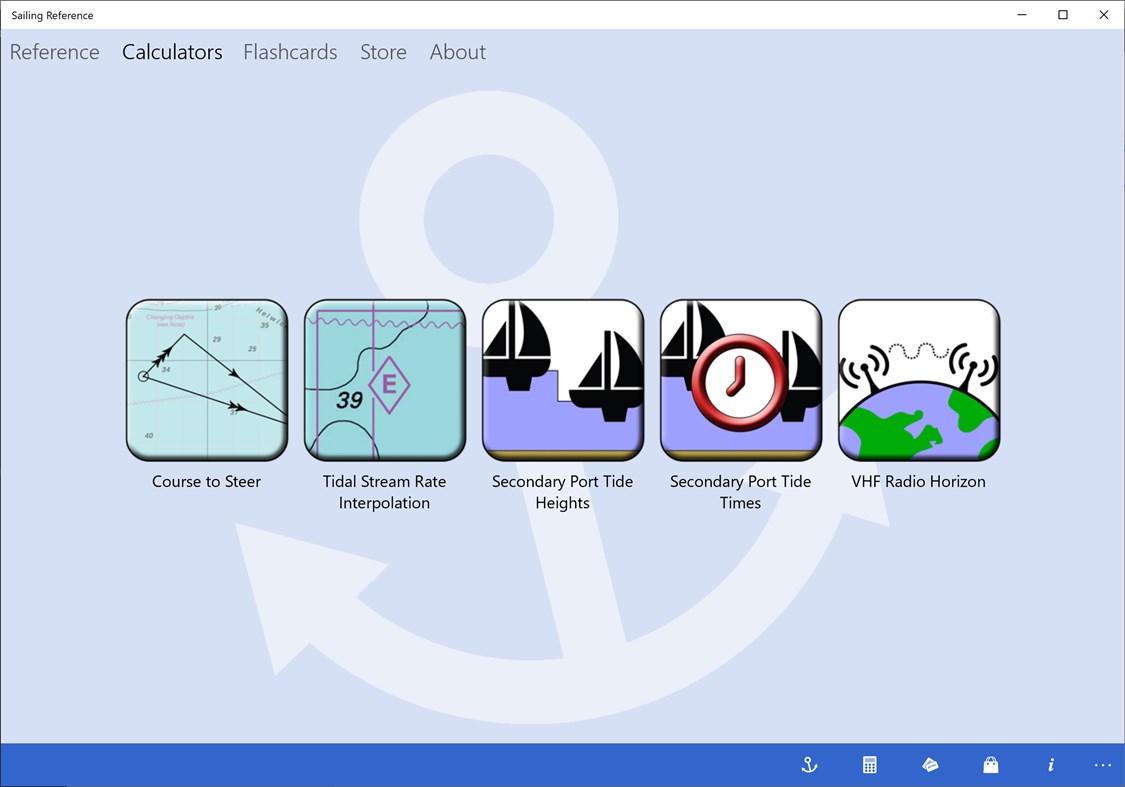Viewport: 1125px width, 787px height.
Task: Switch to the Reference tab
Action: coord(54,52)
